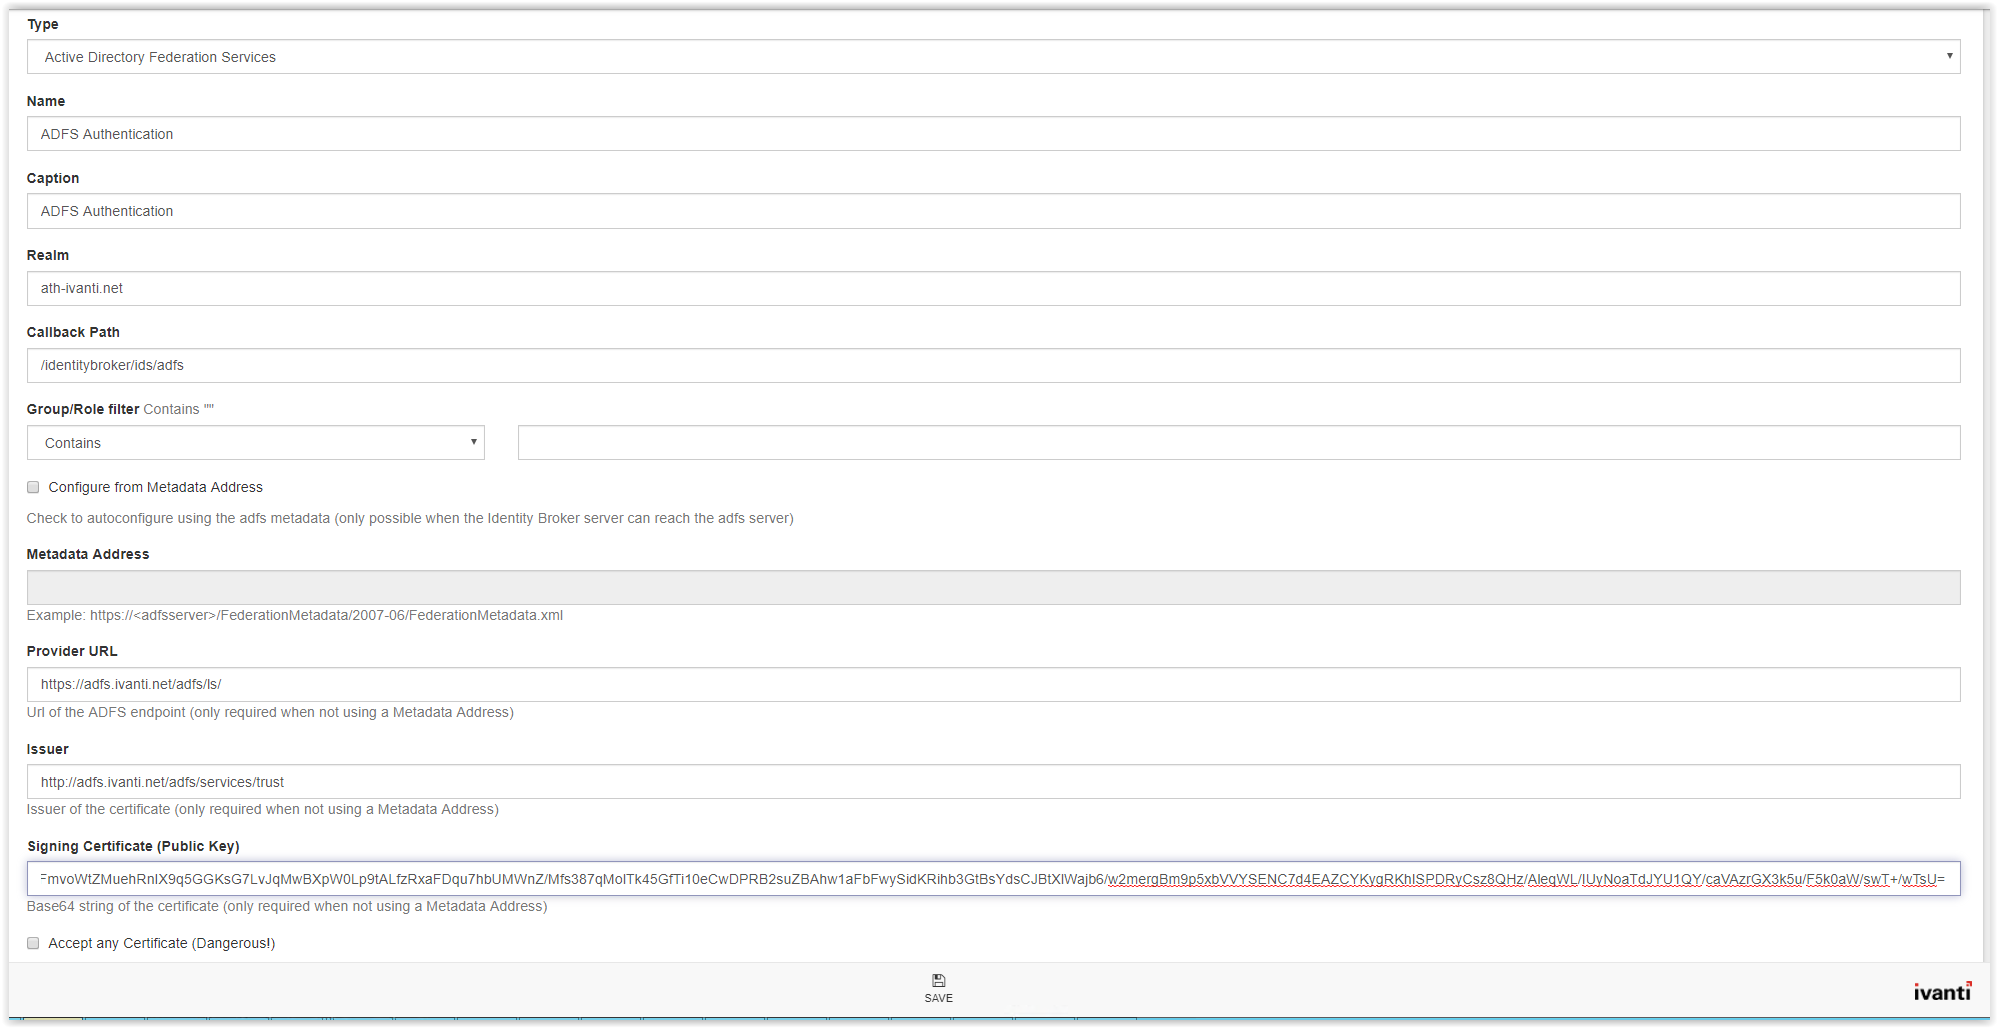Click the Issuer input field
1998x1028 pixels.
[993, 782]
